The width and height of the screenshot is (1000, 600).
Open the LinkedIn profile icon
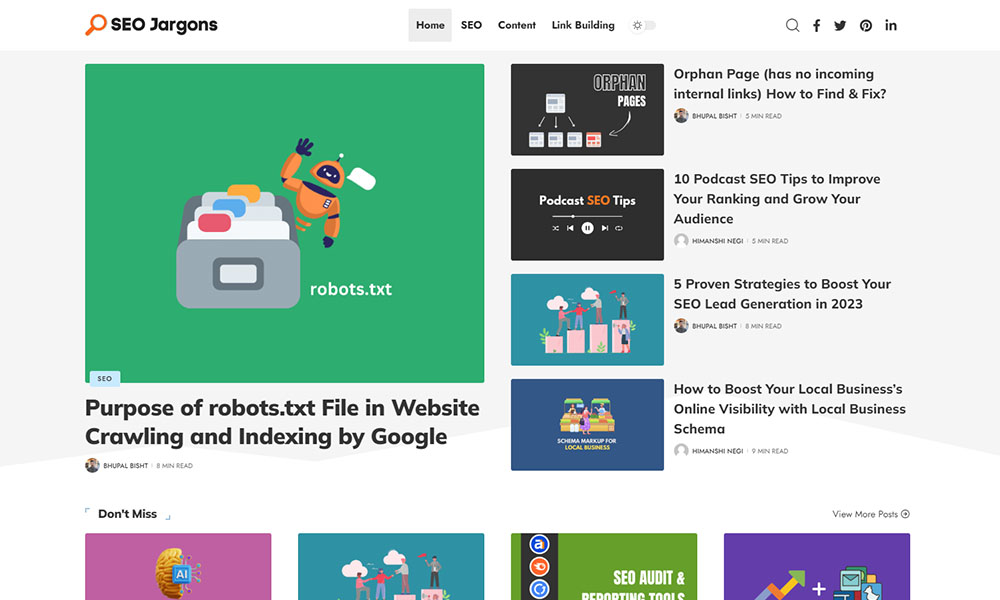click(890, 25)
